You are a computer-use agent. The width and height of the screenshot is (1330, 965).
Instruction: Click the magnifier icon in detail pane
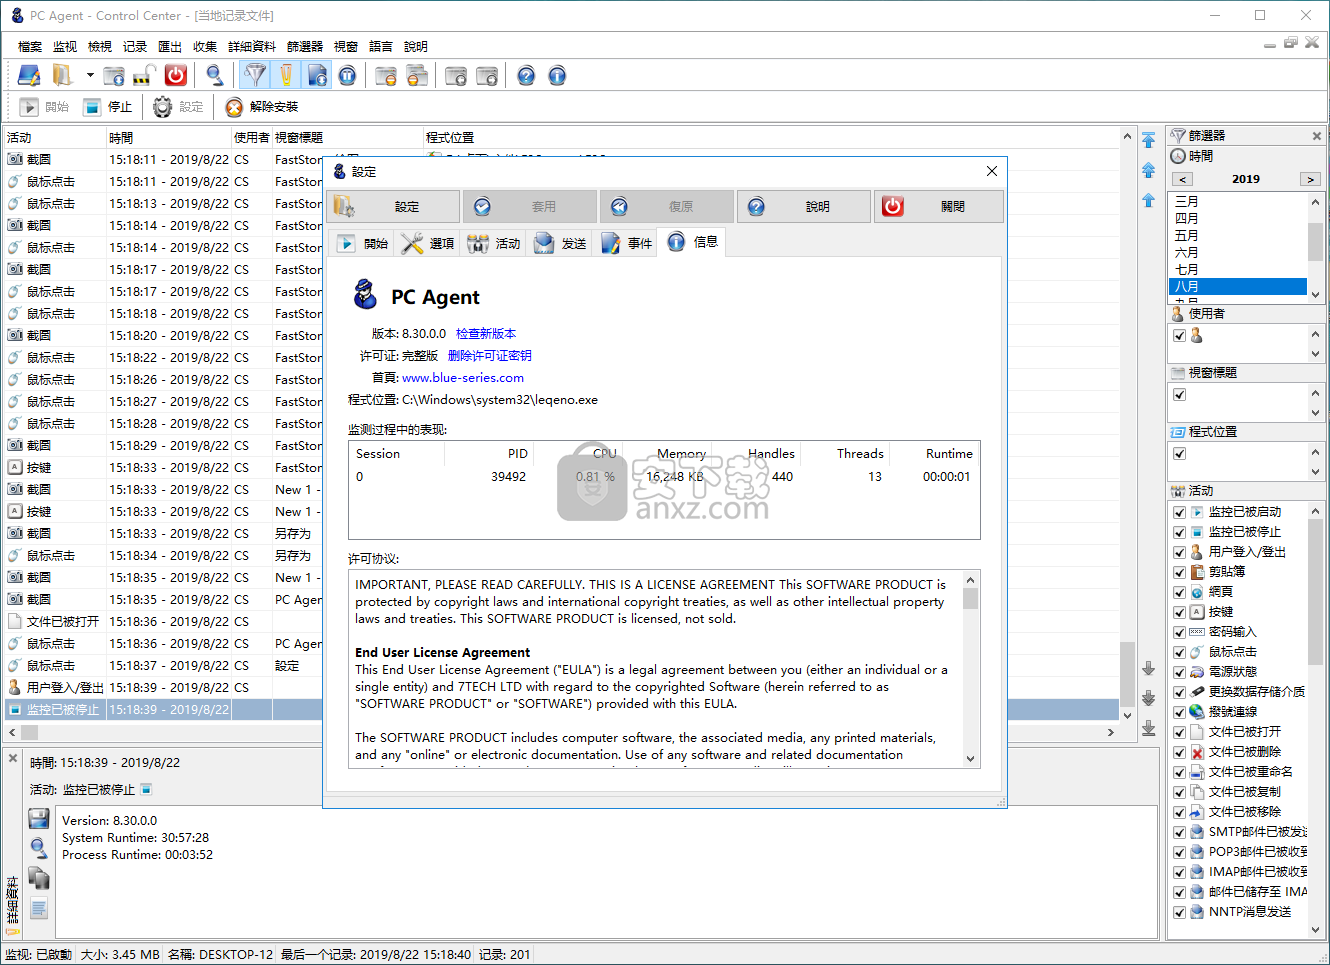point(39,848)
